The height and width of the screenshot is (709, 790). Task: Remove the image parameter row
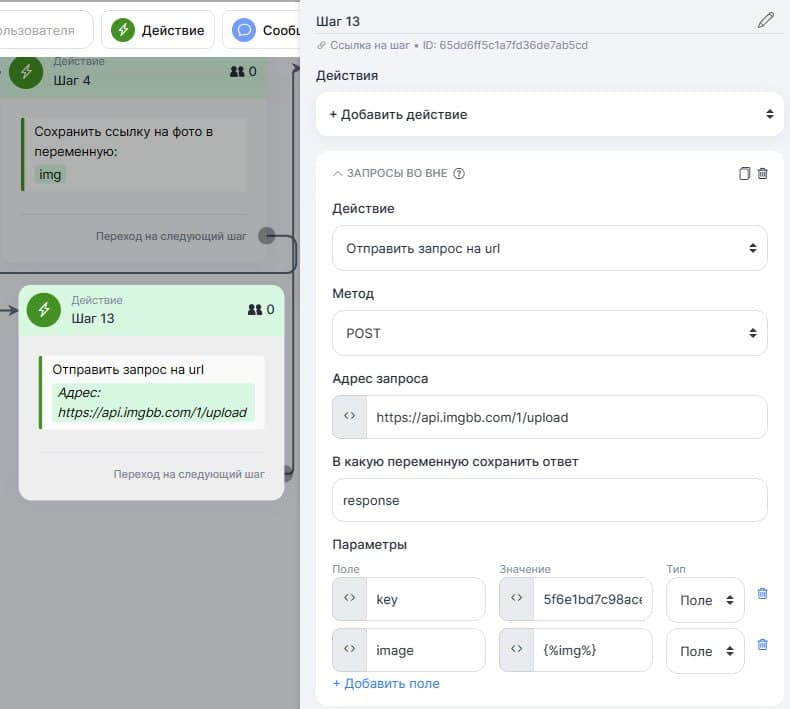pyautogui.click(x=762, y=645)
